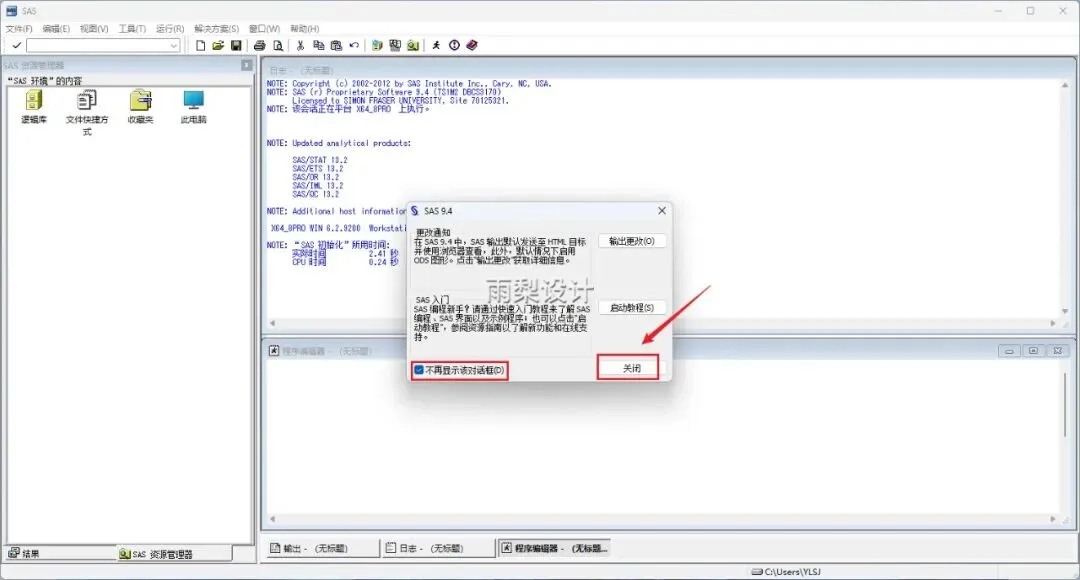Select the 逻辑库 libraries icon

point(34,101)
